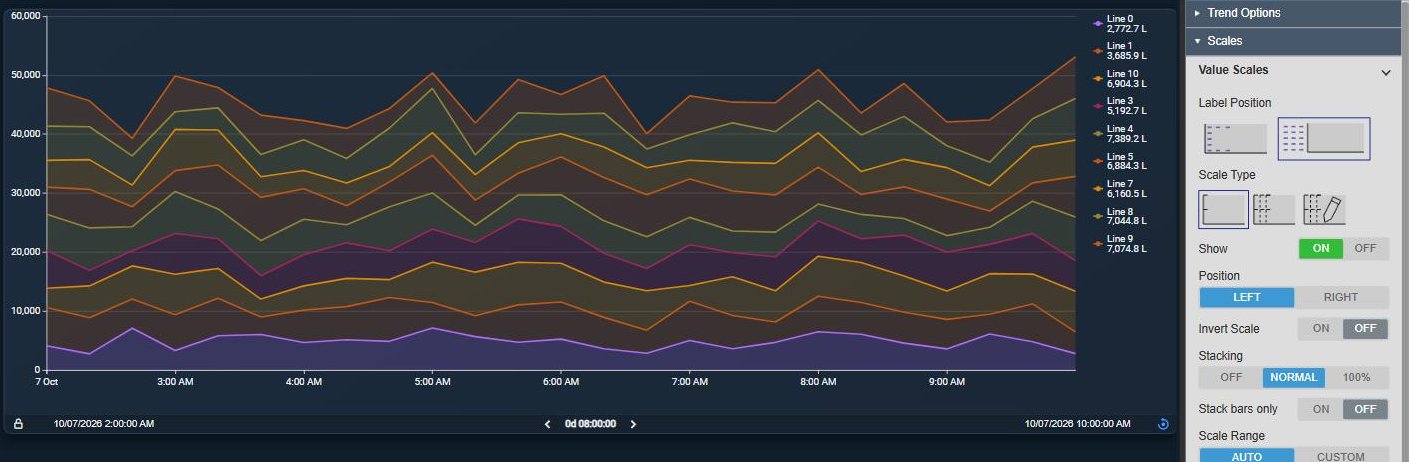The width and height of the screenshot is (1409, 462).
Task: Click the 5:00 AM time axis label
Action: [432, 382]
